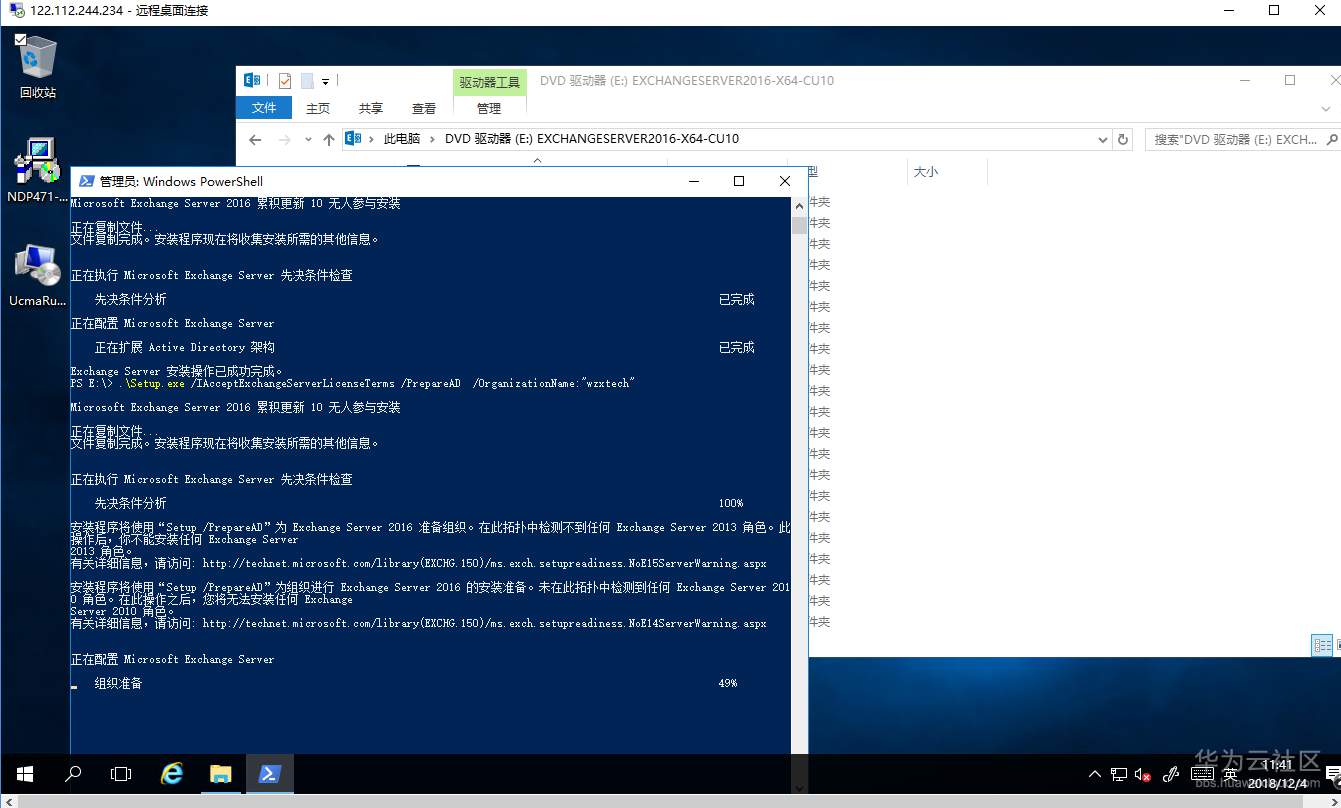Click 此电脑 in the address bar breadcrumb
Screen dimensions: 1341x808
click(x=402, y=139)
